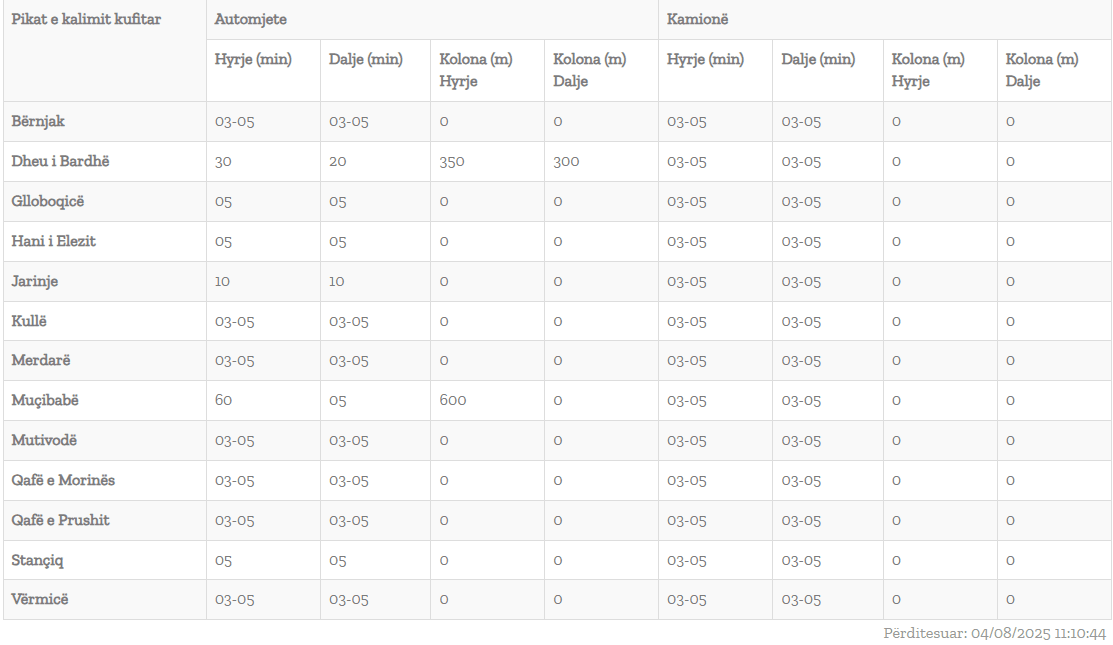Click the Automjete group header
Image resolution: width=1113 pixels, height=645 pixels.
click(243, 19)
